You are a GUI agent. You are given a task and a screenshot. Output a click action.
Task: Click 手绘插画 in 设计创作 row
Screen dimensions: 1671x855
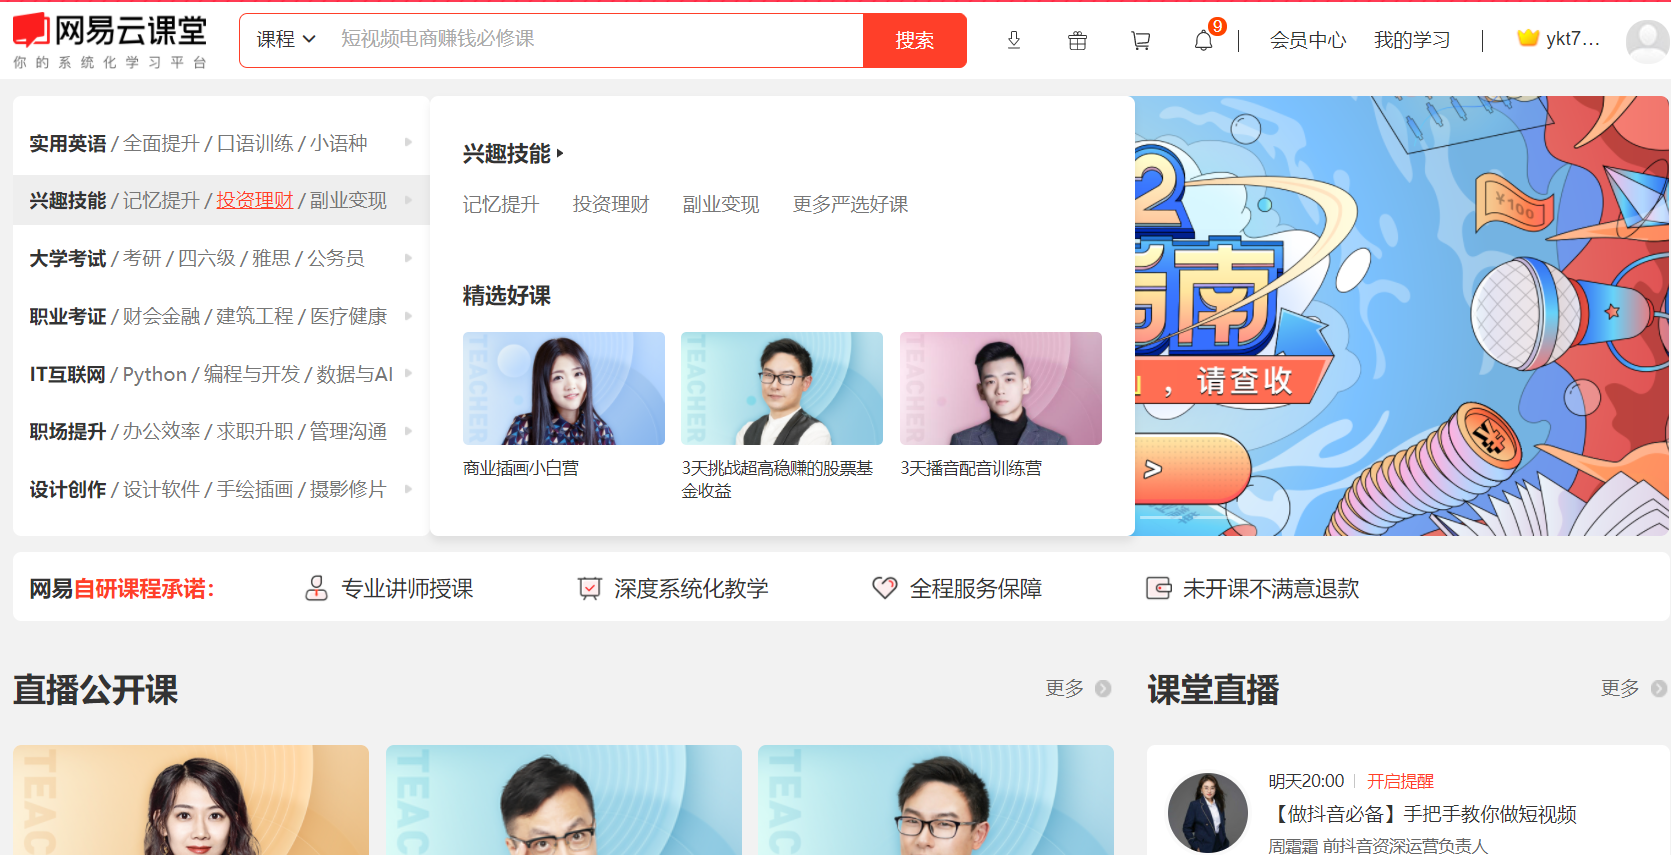255,489
